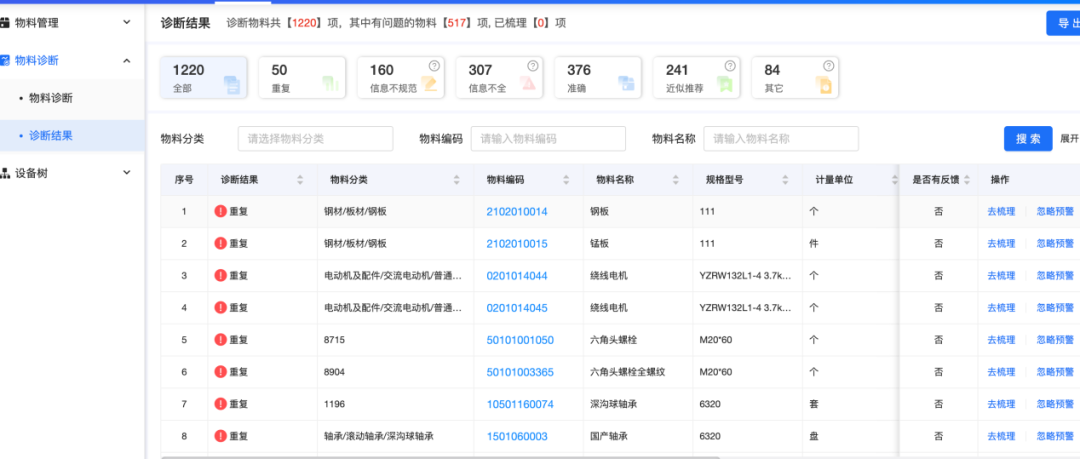Open material code 1501060003 link

pyautogui.click(x=517, y=436)
